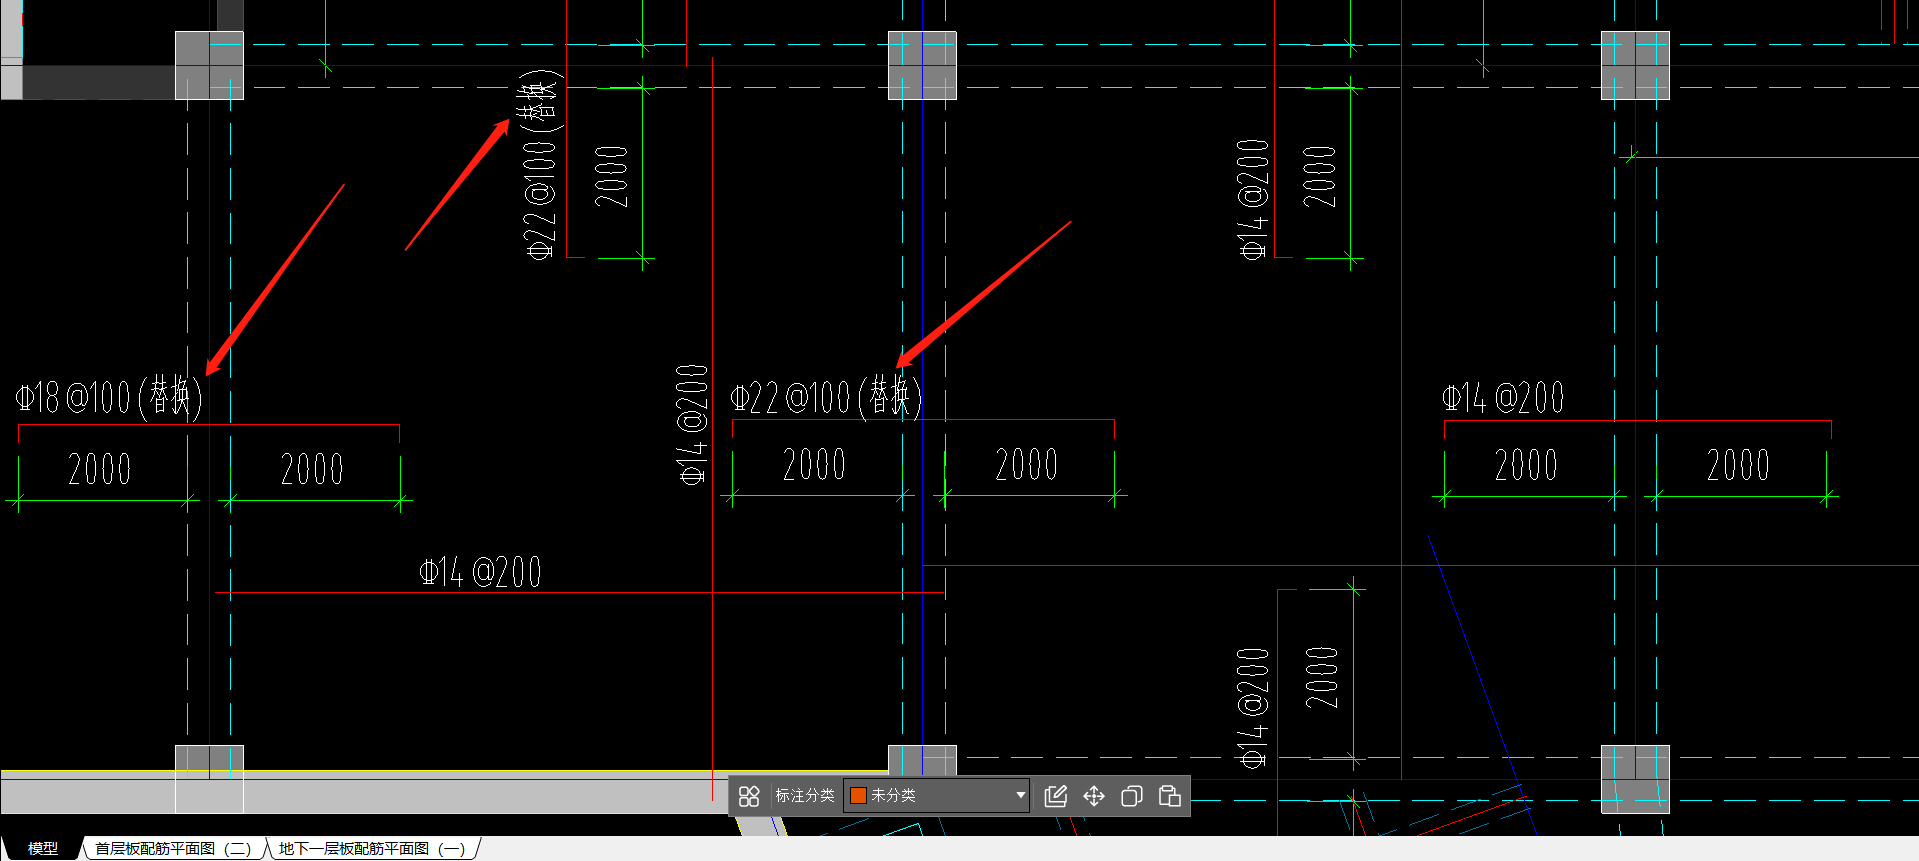
Task: Click the paste clipboard icon in the floating toolbar
Action: [x=1170, y=796]
